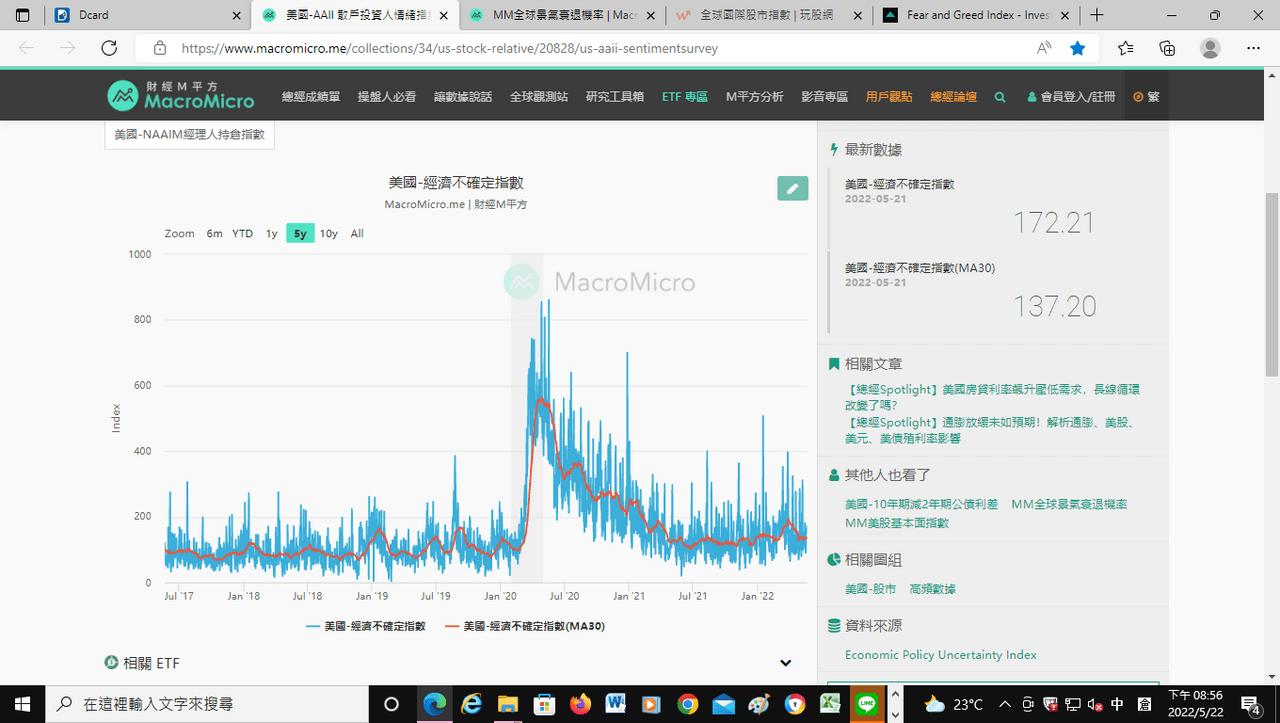
Task: Click the 美國-NAAIM經理人持倉指數 button
Action: point(189,134)
